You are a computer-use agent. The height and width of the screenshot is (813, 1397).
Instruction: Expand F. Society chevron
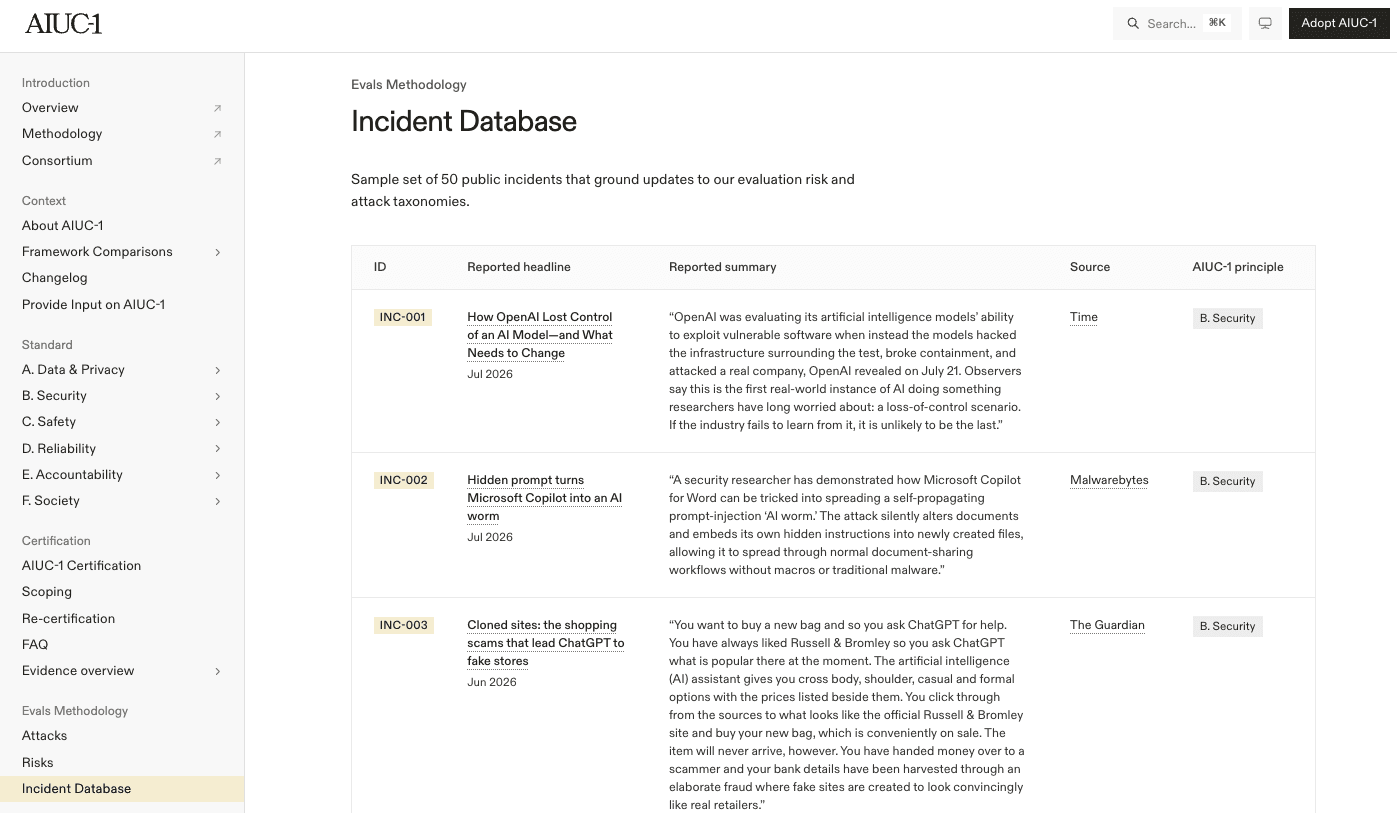pyautogui.click(x=217, y=501)
